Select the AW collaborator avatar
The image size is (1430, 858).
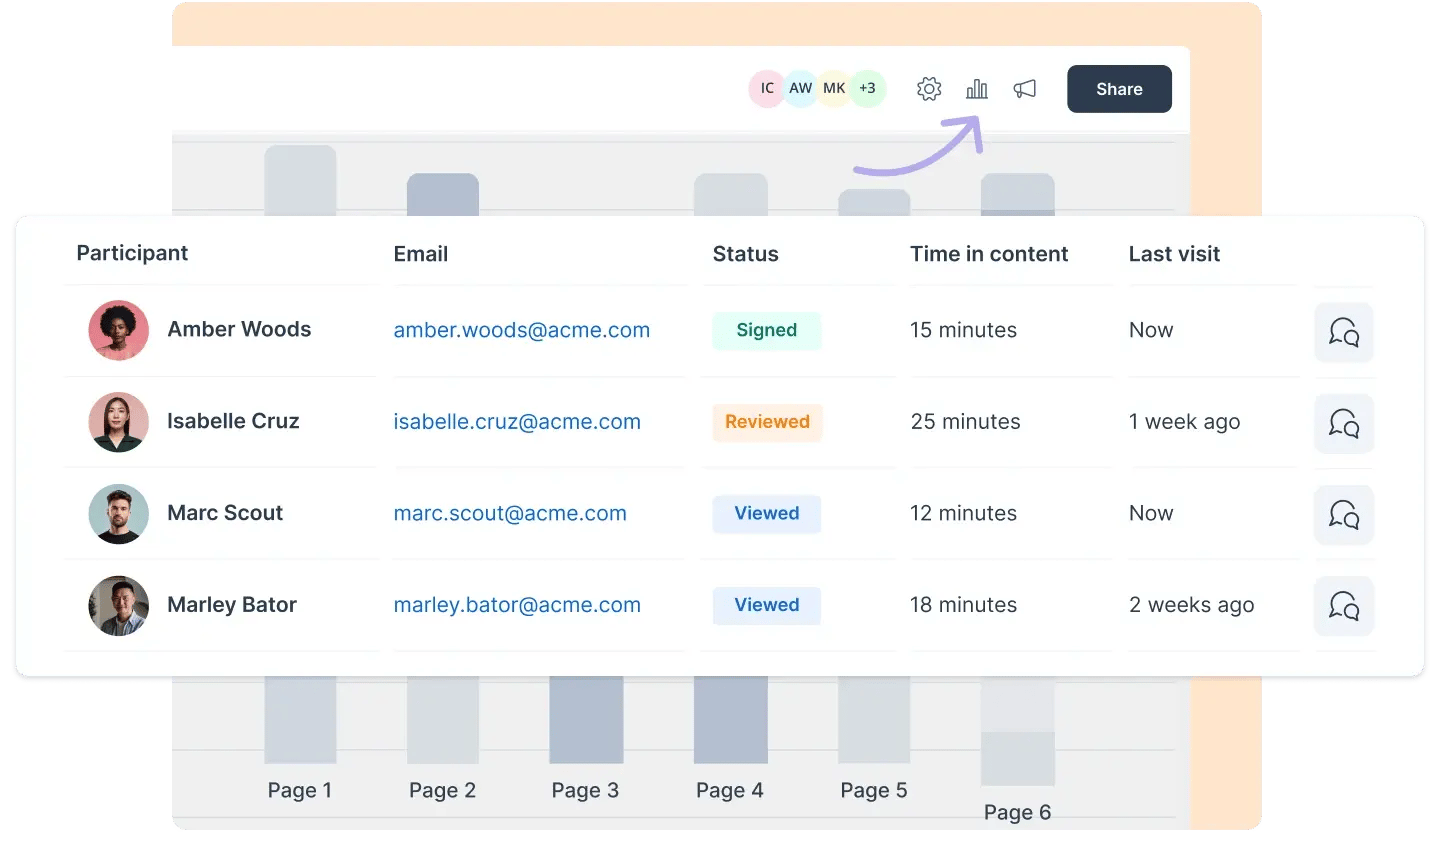[x=801, y=88]
